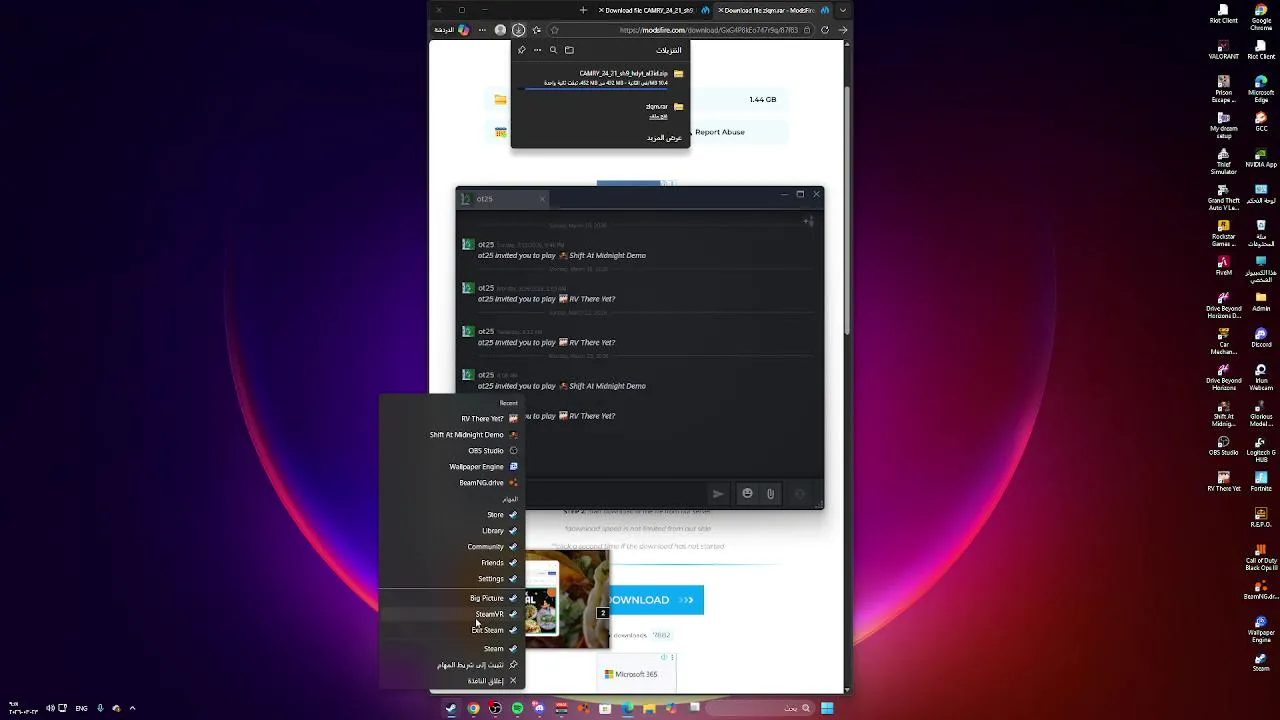Open Fortnite desktop shortcut

coord(1261,481)
